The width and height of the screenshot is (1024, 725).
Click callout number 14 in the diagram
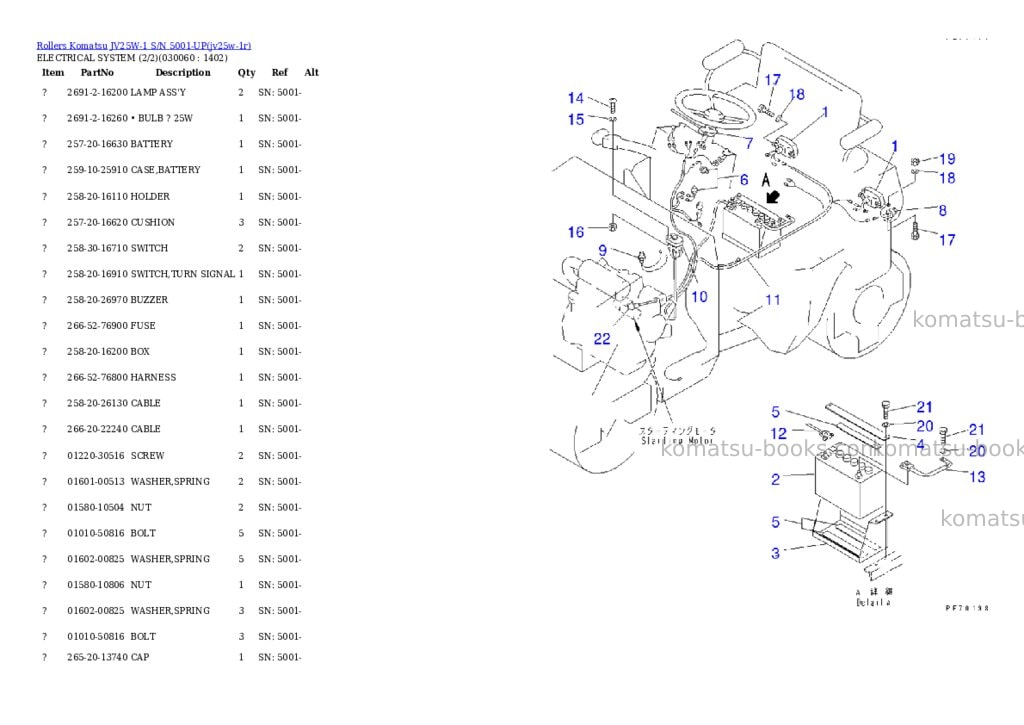(x=575, y=98)
